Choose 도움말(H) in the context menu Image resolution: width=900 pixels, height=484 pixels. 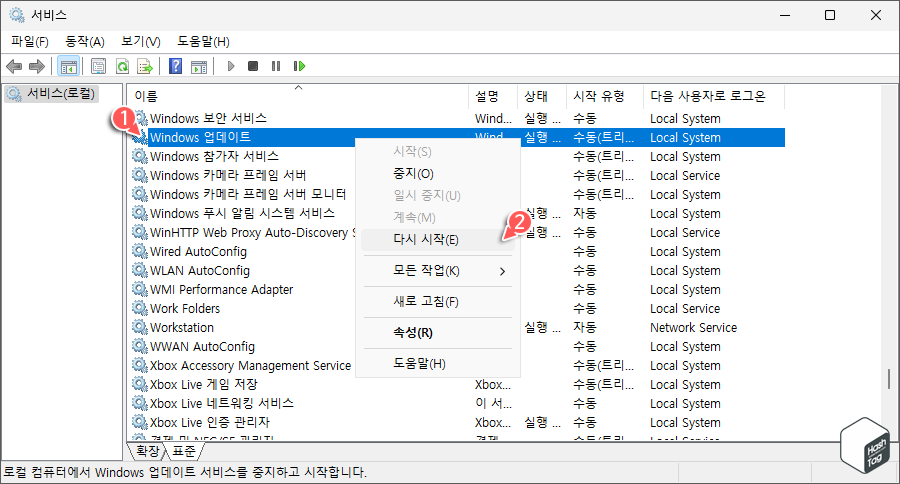(x=438, y=363)
